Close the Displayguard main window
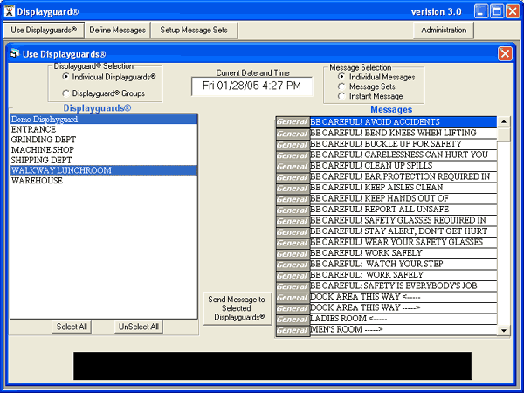The width and height of the screenshot is (524, 393). tap(513, 11)
